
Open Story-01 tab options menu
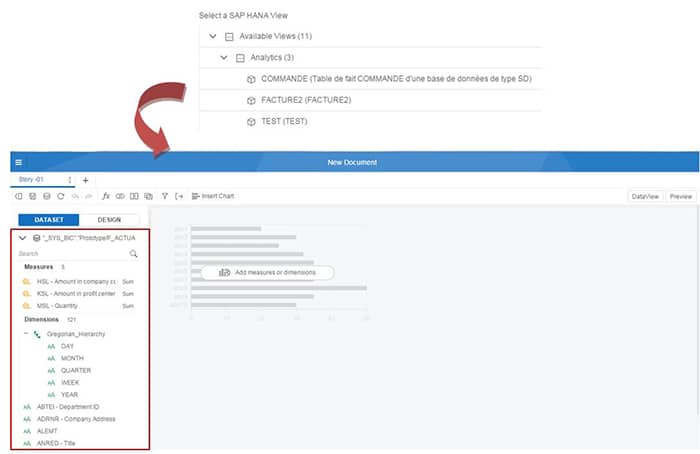click(70, 179)
